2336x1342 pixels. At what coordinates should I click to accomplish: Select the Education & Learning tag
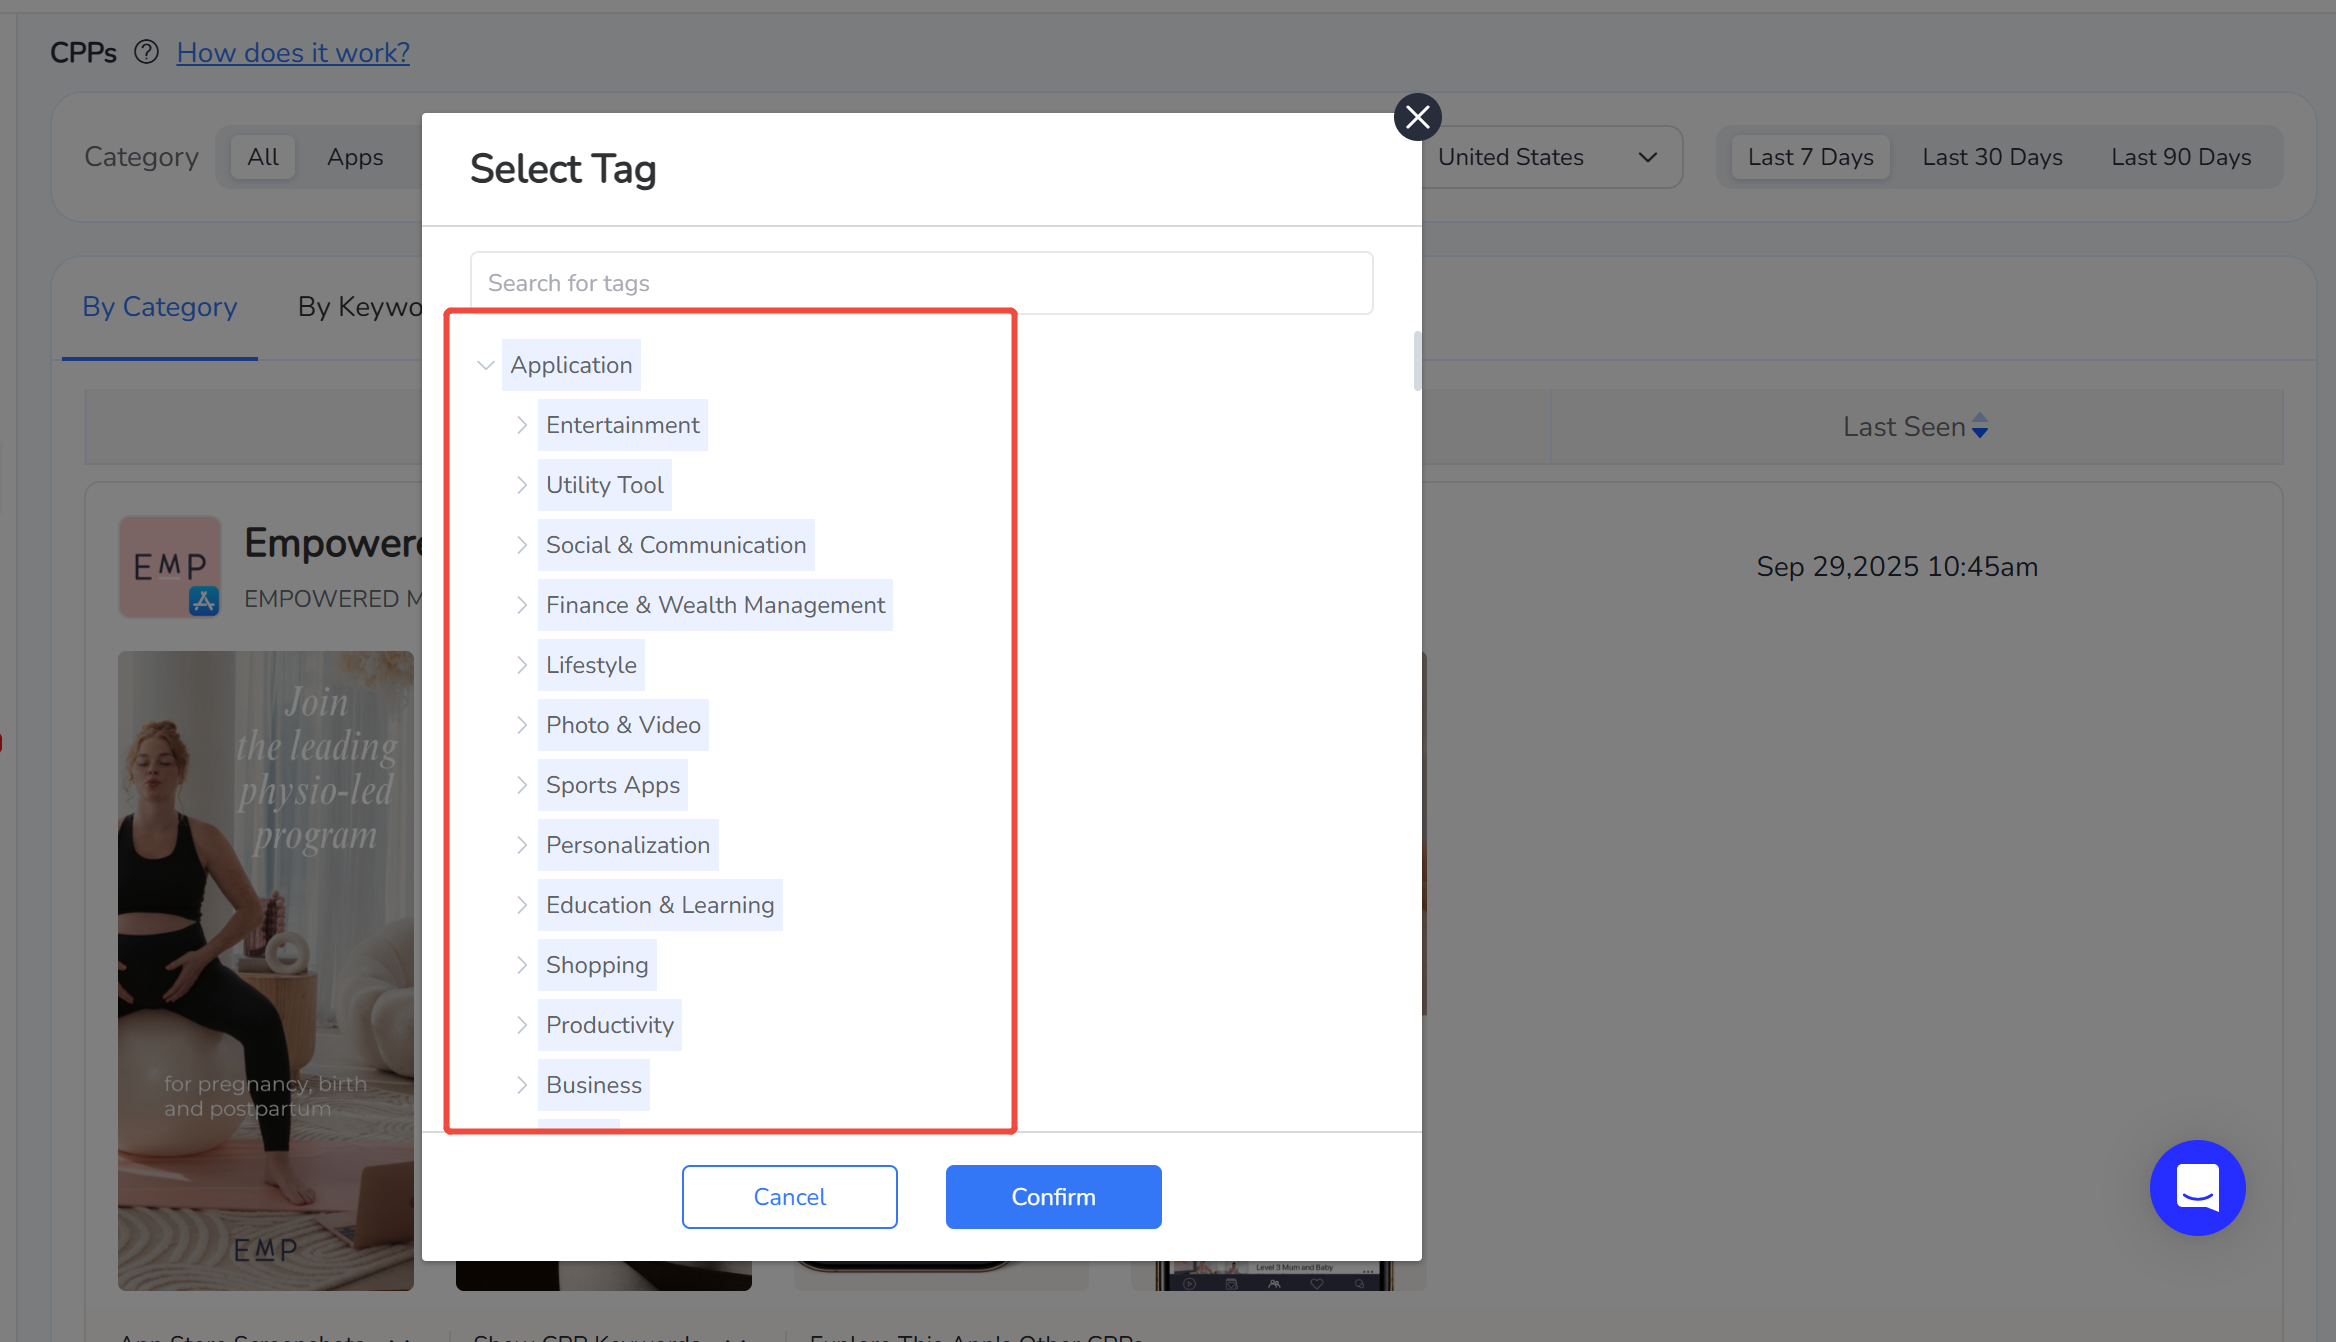659,905
